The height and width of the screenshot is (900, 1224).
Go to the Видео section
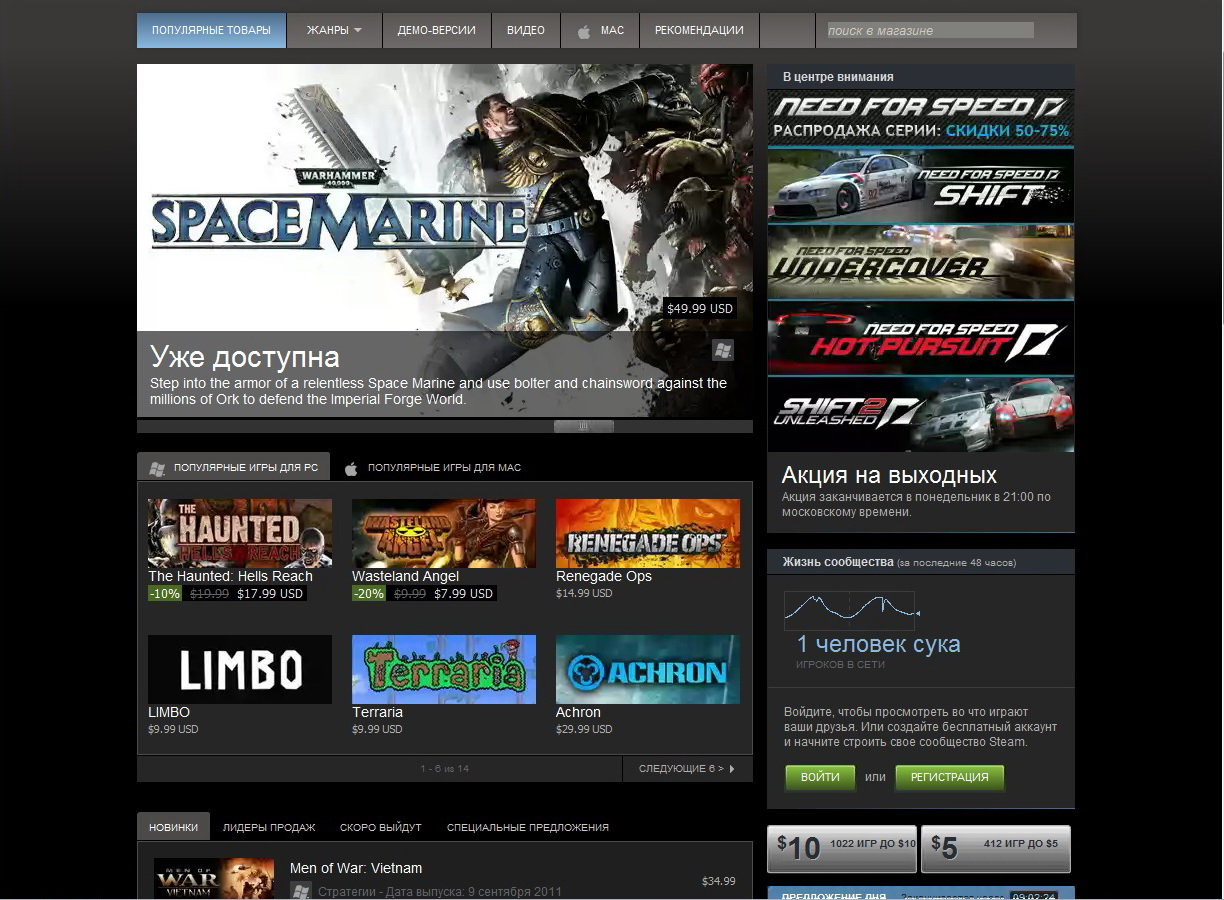(x=526, y=30)
